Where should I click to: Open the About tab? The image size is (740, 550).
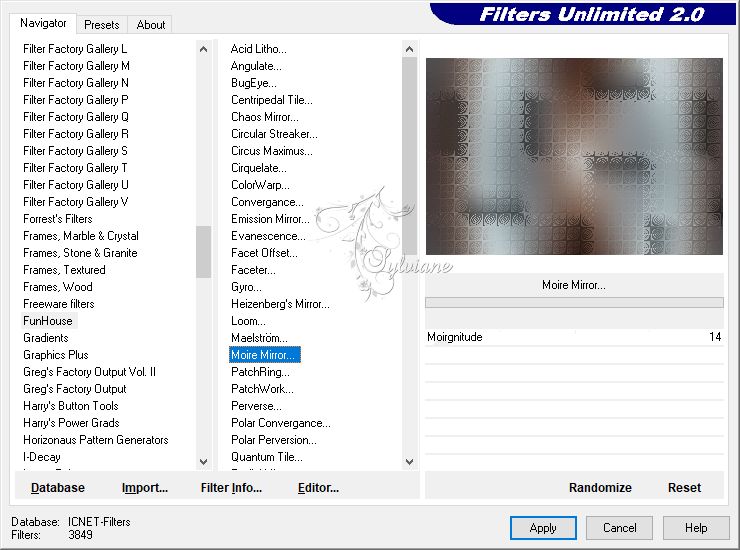(x=151, y=25)
